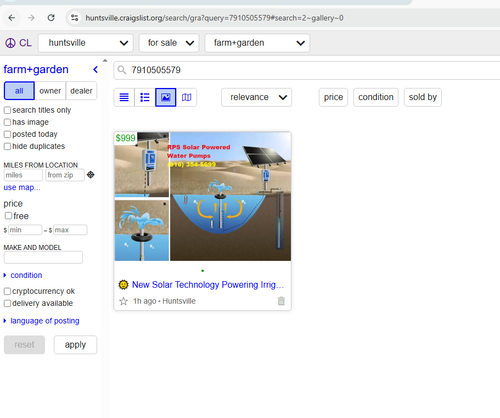Click the from zip input field

[65, 175]
